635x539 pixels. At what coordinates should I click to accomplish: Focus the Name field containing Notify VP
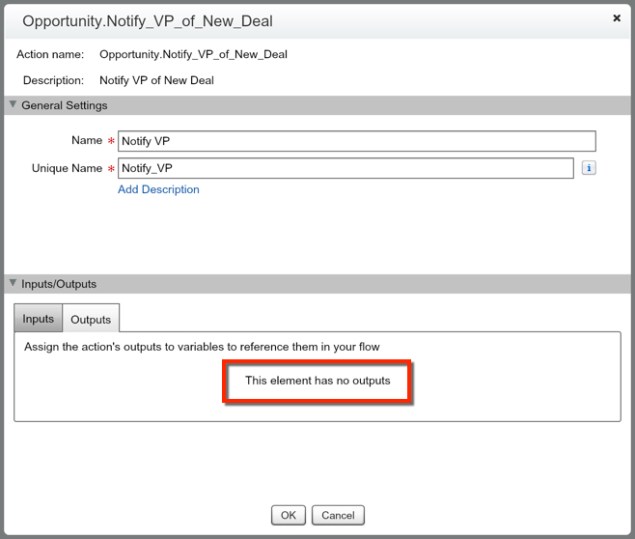(357, 141)
